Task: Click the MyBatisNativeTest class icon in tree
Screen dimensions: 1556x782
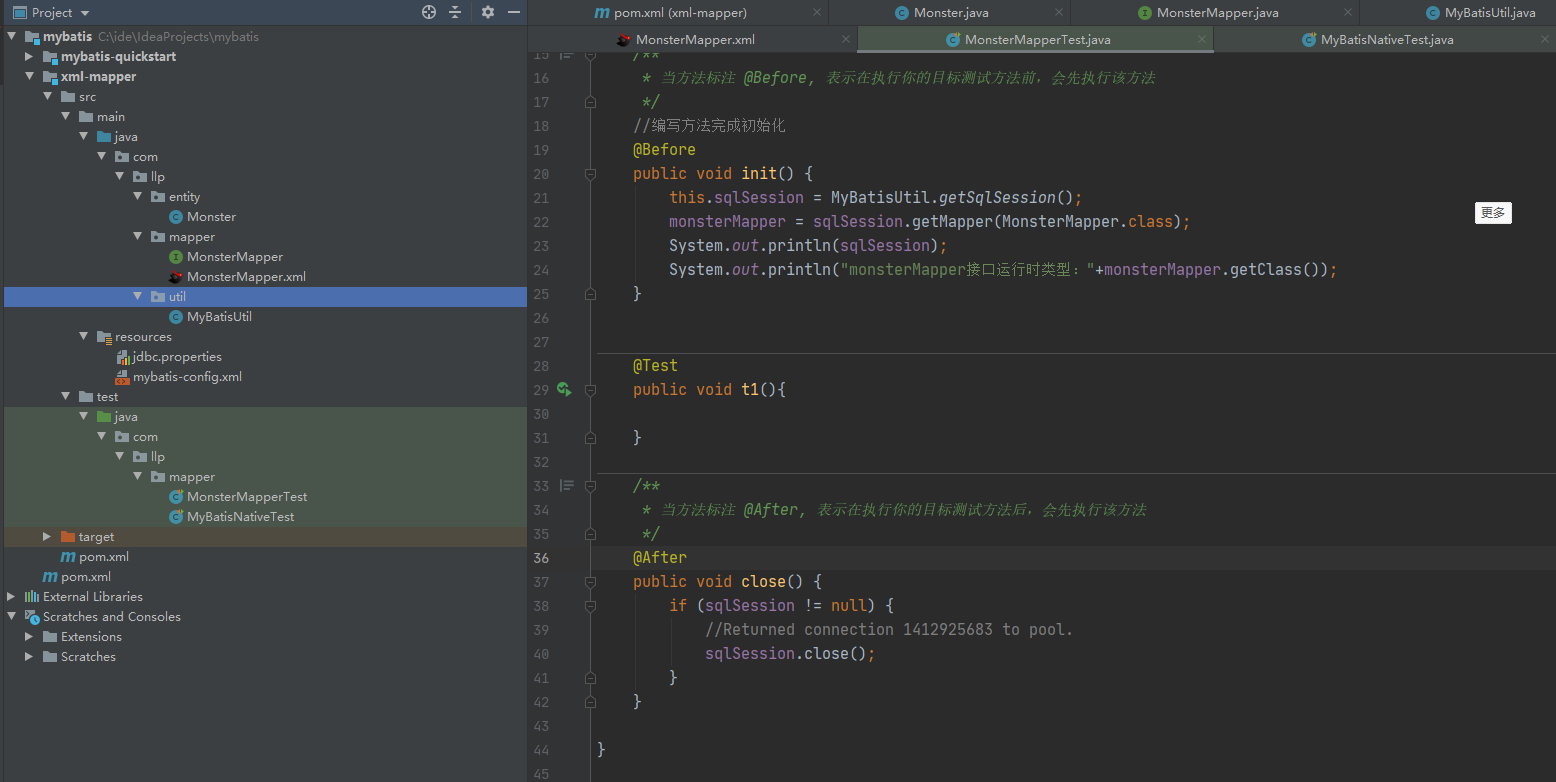Action: [176, 516]
